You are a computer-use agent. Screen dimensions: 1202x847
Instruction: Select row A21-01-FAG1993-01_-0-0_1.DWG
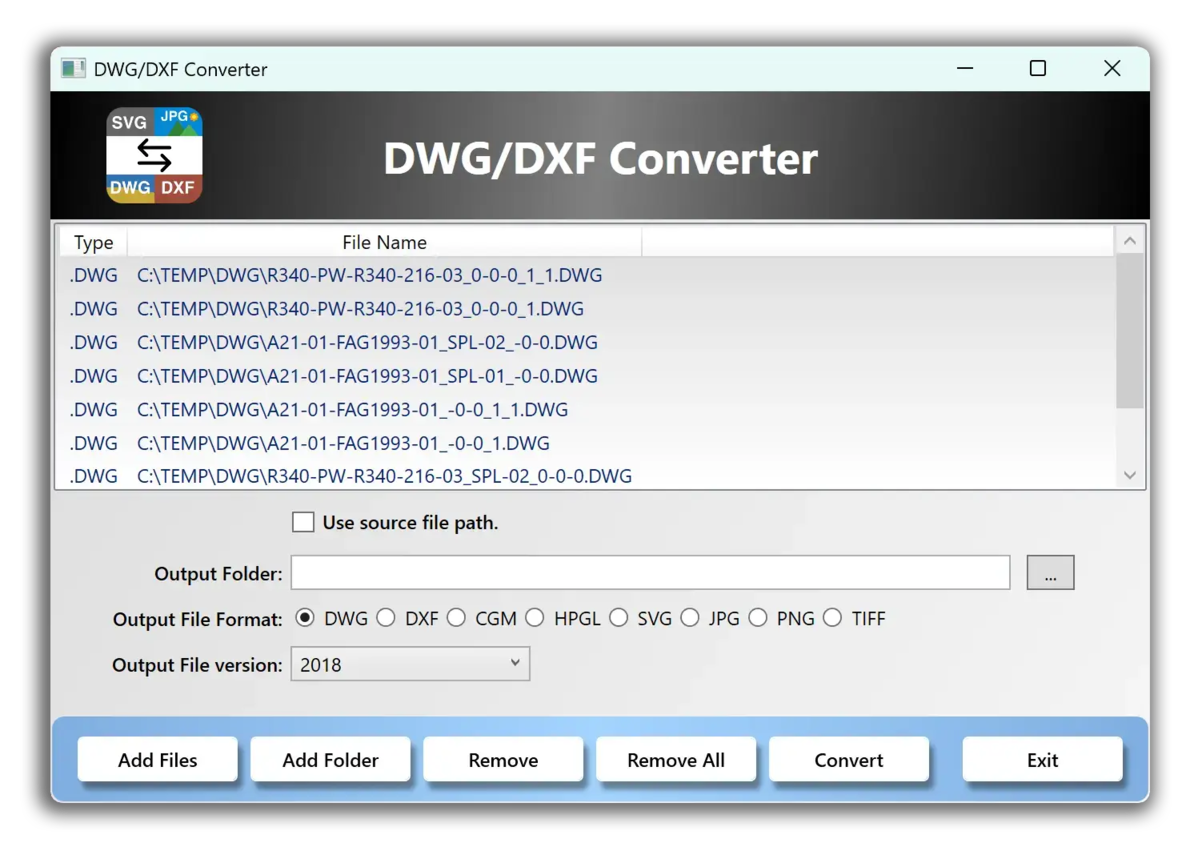[586, 443]
